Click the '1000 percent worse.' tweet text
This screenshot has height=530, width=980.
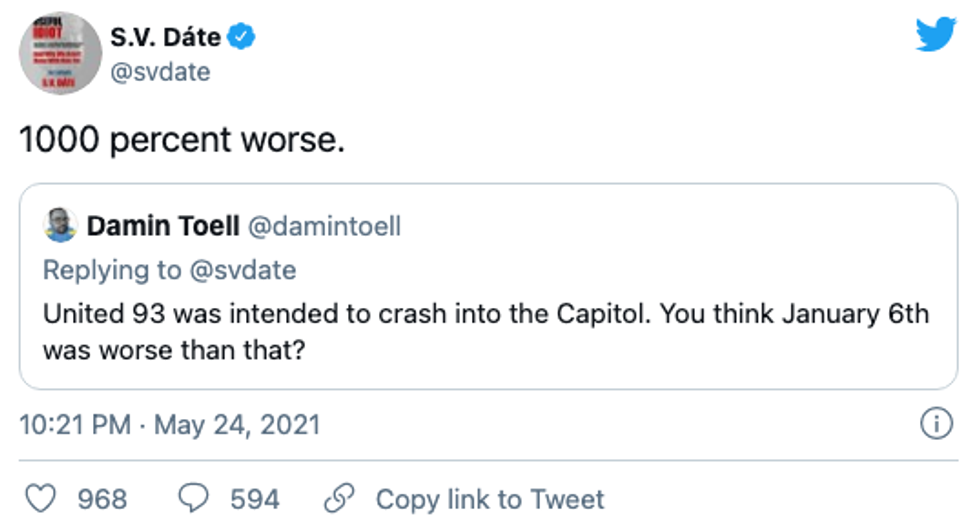tap(182, 139)
